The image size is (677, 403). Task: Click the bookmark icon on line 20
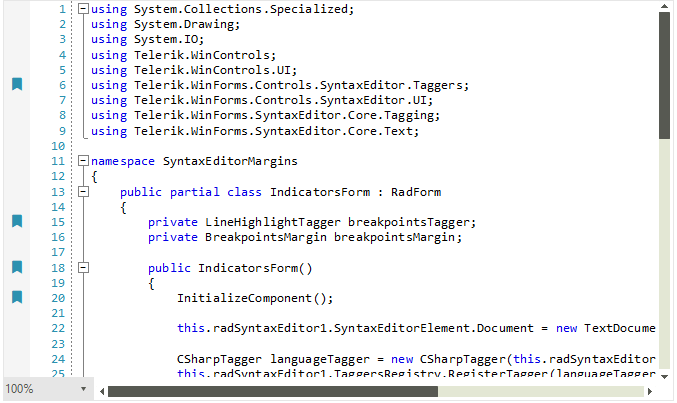17,297
